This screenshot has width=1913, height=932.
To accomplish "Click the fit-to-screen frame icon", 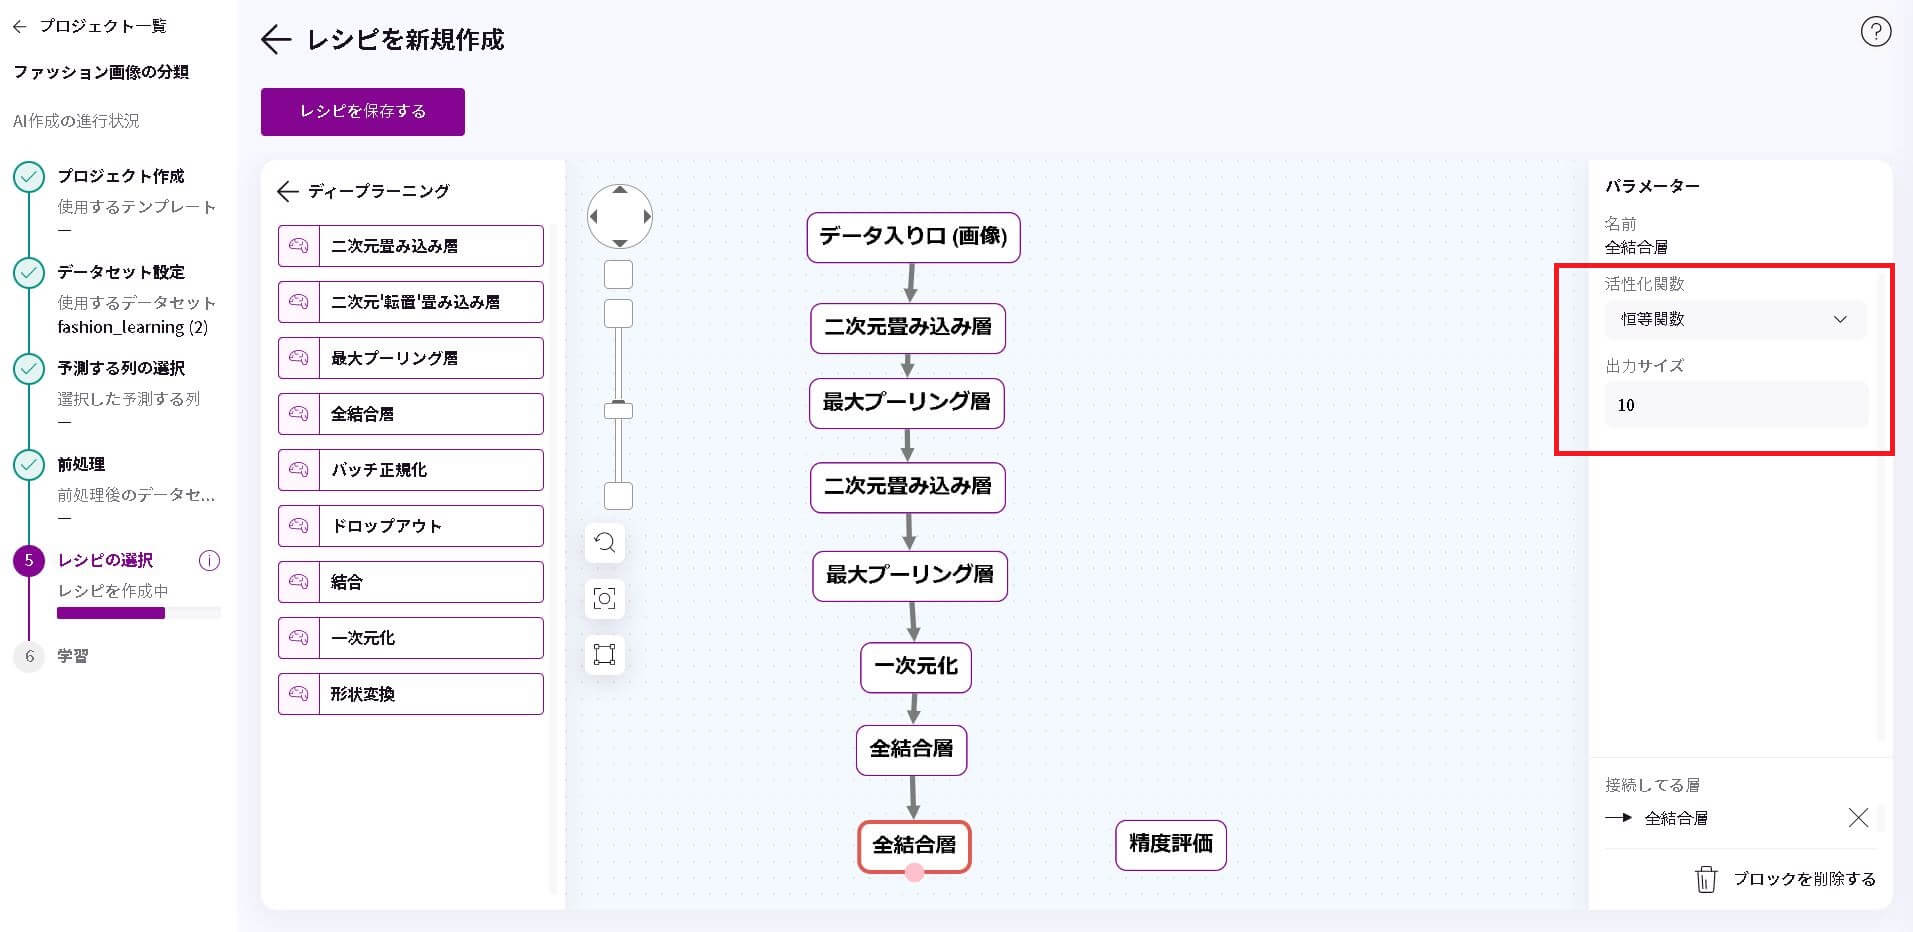I will pos(605,655).
